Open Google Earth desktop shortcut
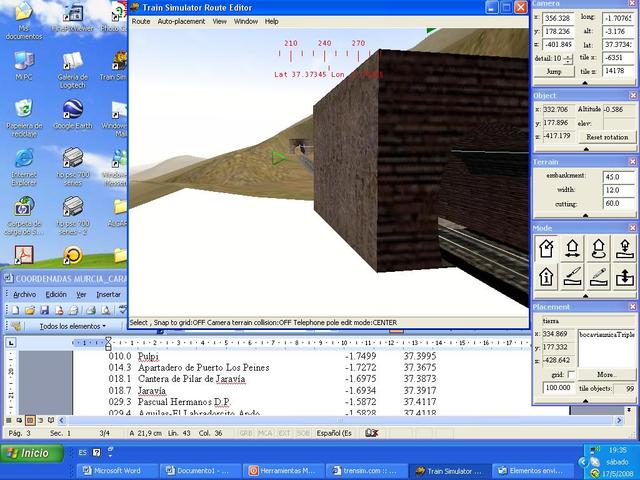The height and width of the screenshot is (480, 640). point(71,110)
